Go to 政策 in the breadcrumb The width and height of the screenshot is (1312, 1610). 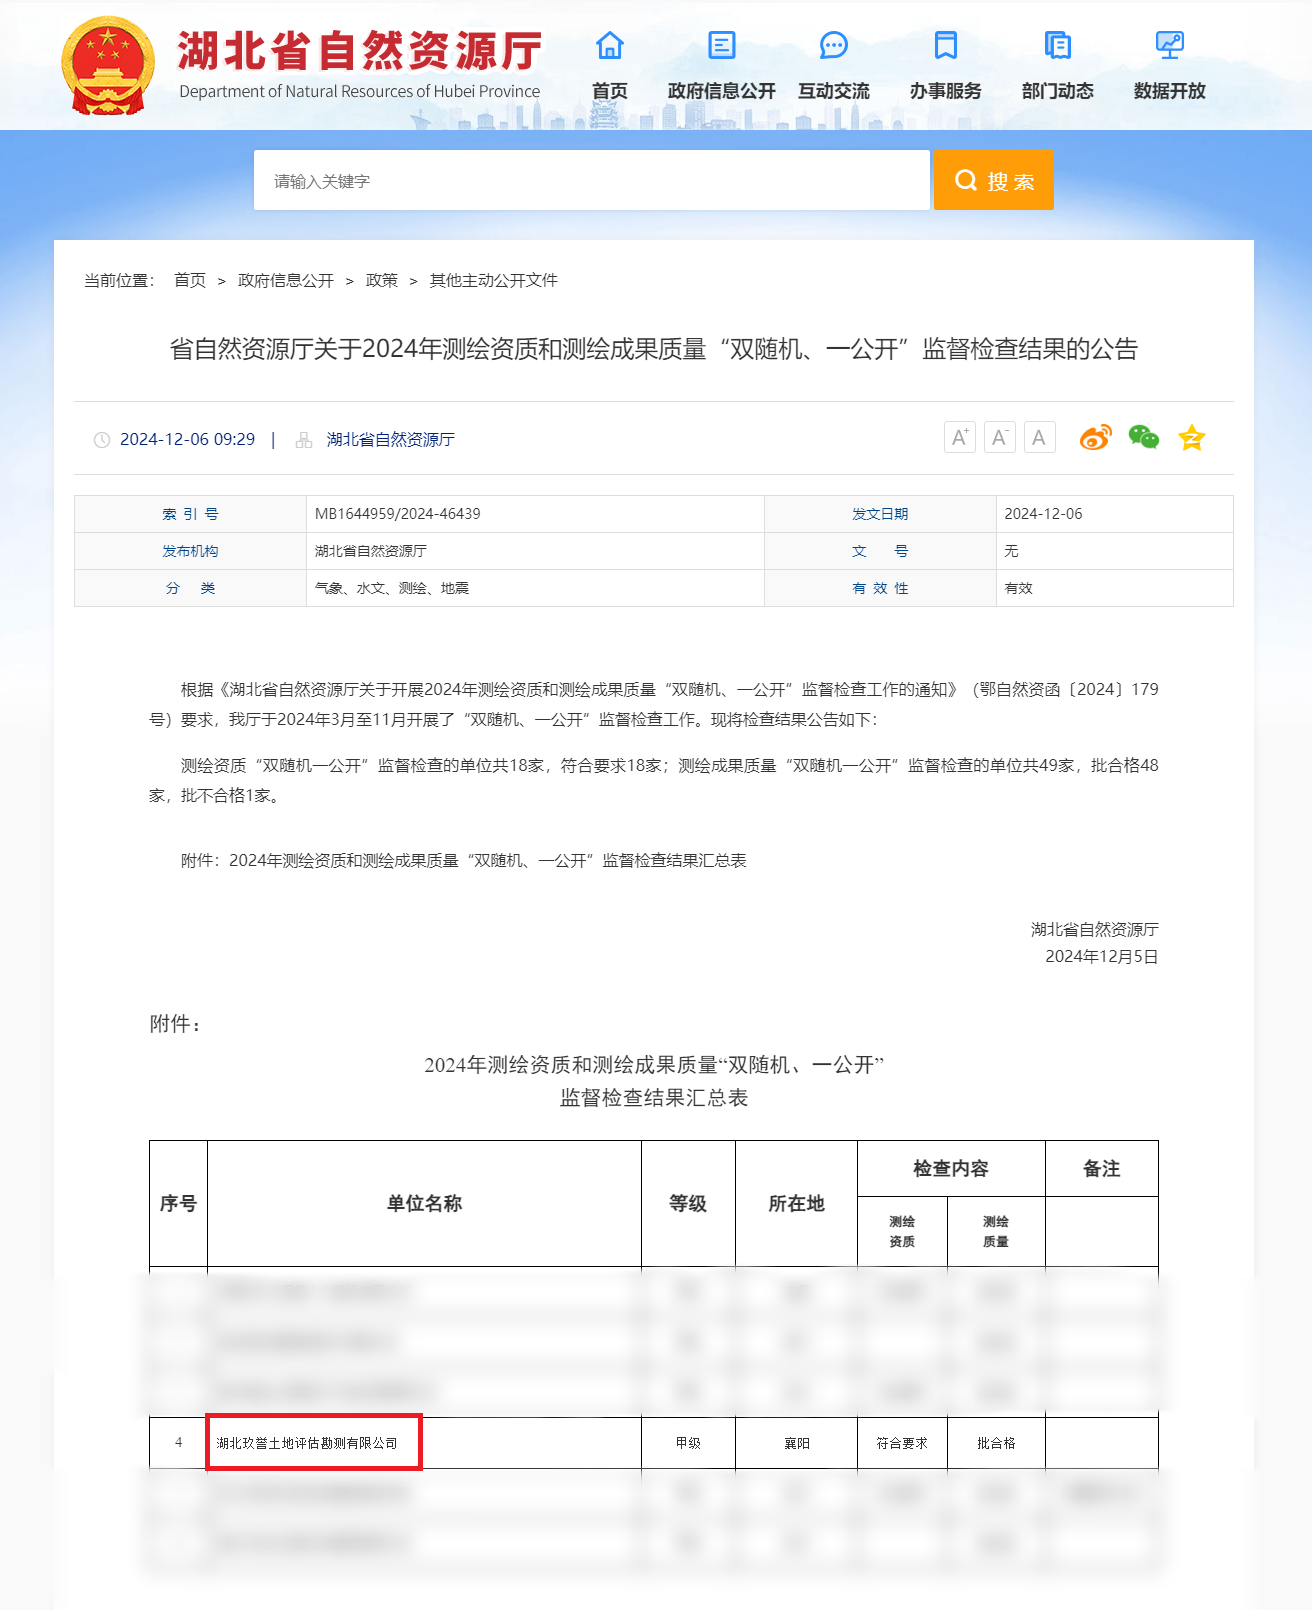tap(382, 281)
